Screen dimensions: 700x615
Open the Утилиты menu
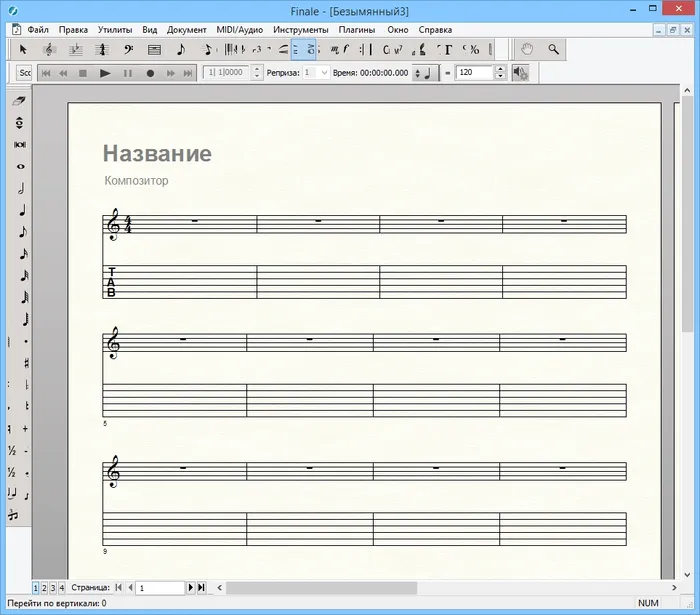pyautogui.click(x=115, y=30)
